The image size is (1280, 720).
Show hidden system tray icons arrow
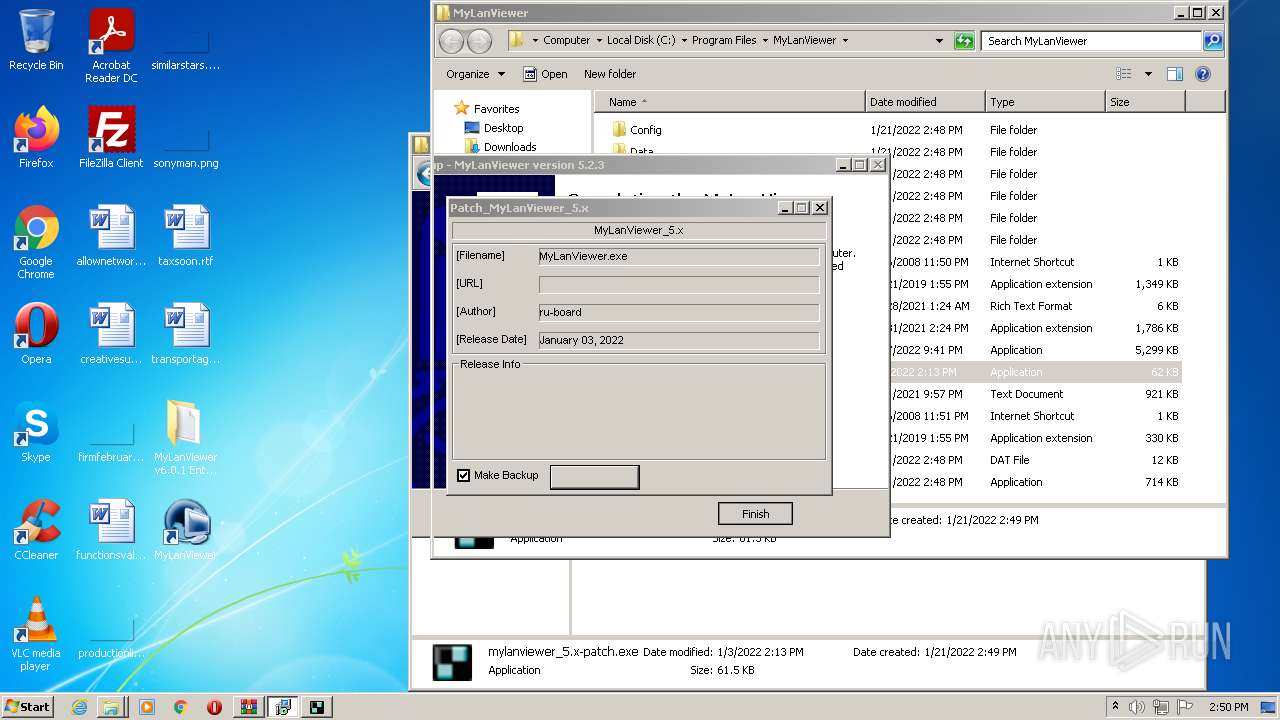click(x=1115, y=706)
